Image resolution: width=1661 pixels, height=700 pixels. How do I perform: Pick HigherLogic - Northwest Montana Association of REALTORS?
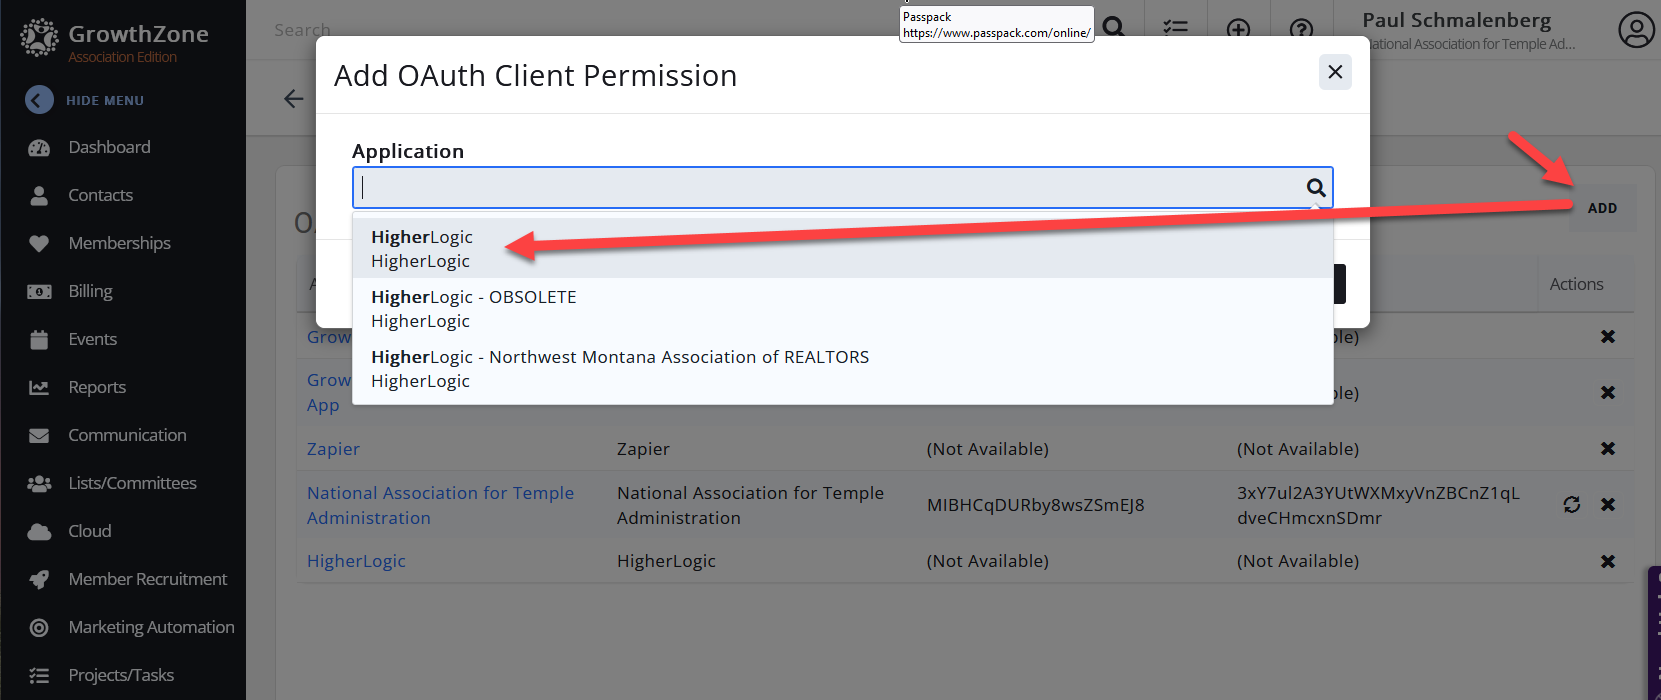(x=619, y=369)
